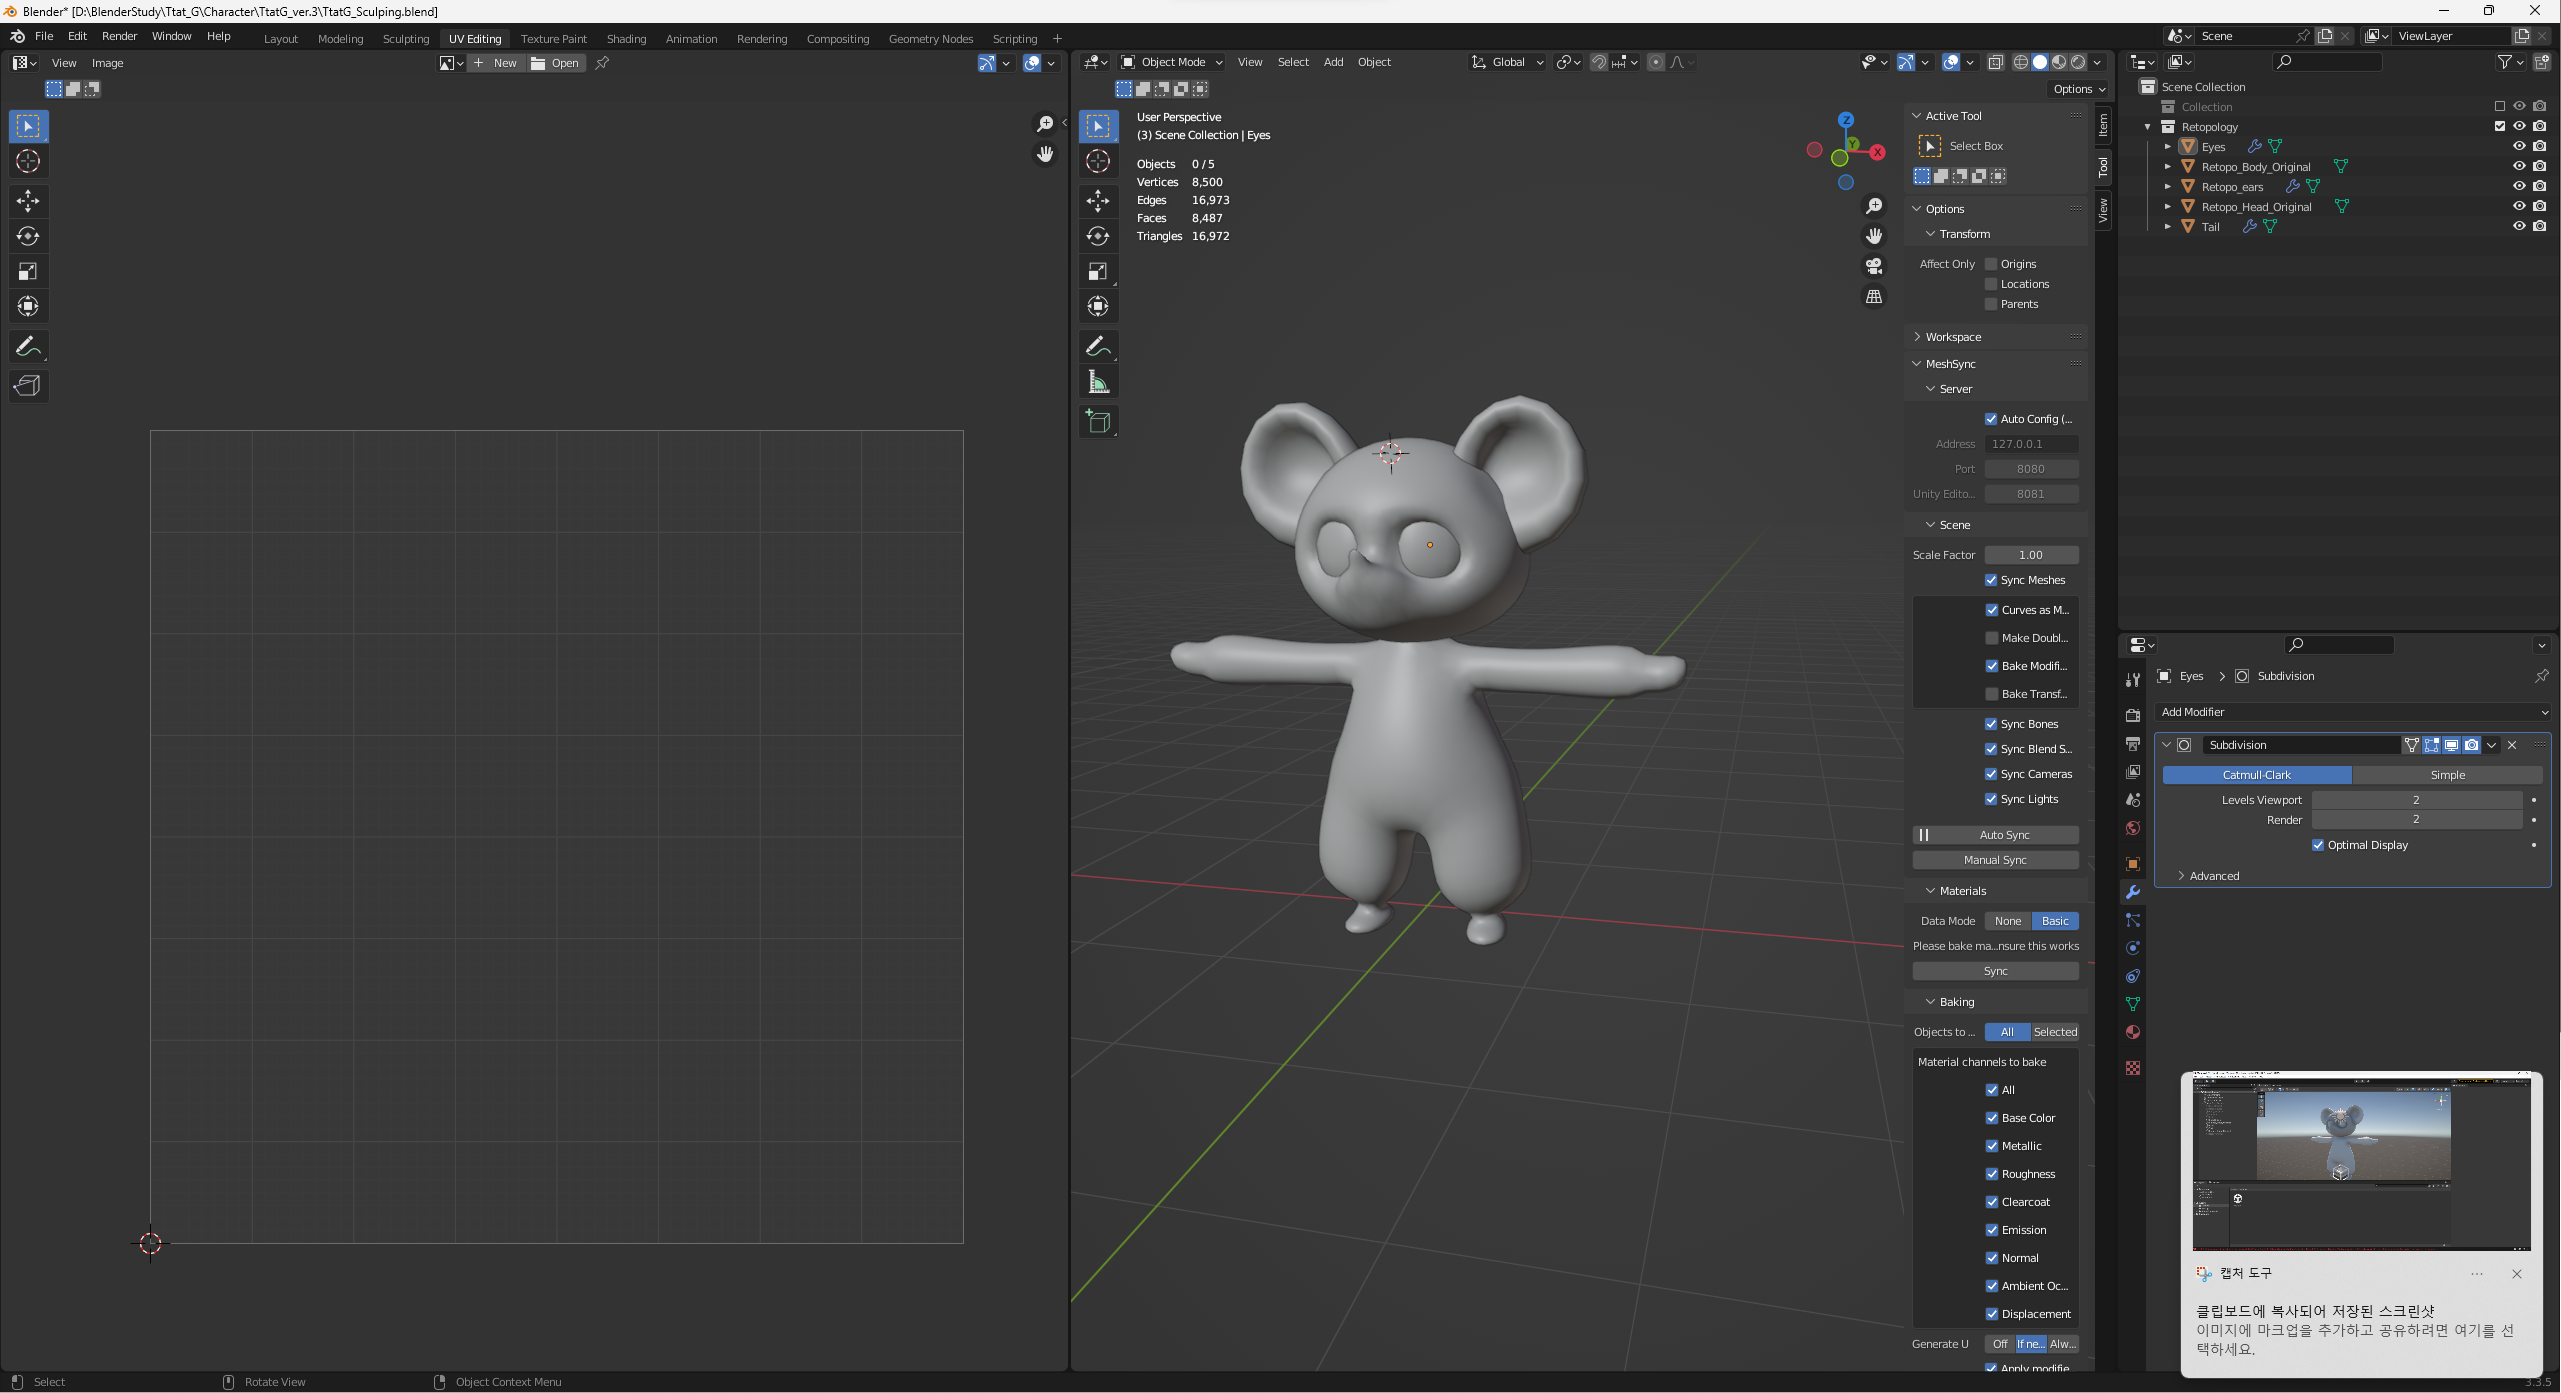Click the Cursor tool in the 3D viewport

(x=1098, y=161)
